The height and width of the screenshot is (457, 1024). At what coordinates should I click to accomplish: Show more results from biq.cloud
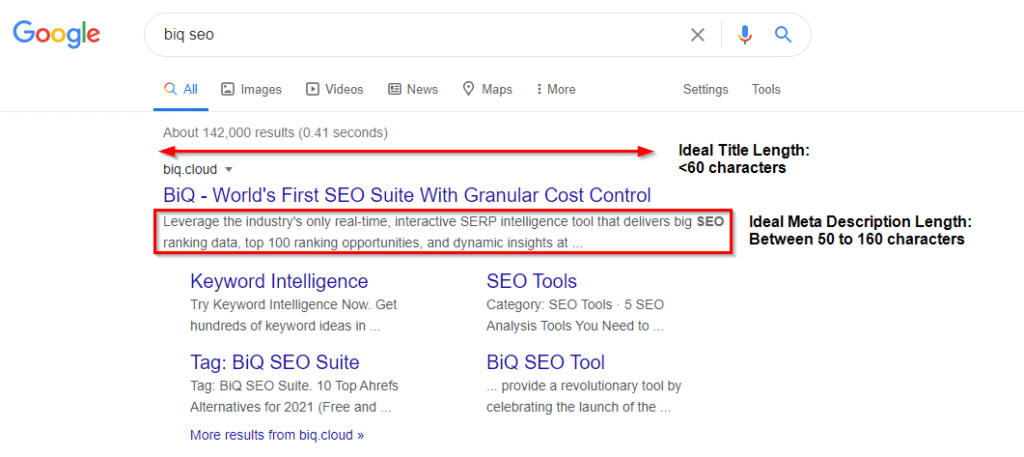click(x=276, y=435)
